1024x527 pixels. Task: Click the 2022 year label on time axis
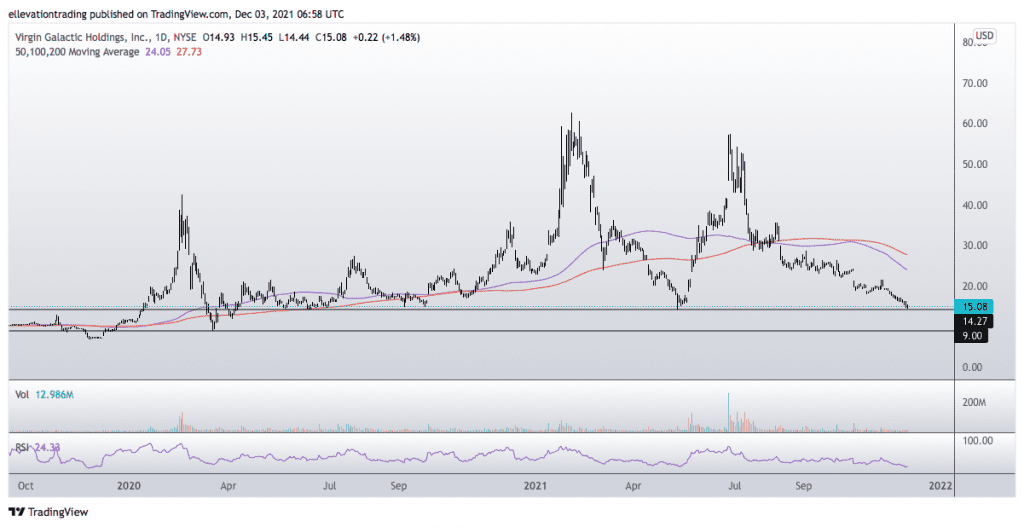tap(940, 486)
